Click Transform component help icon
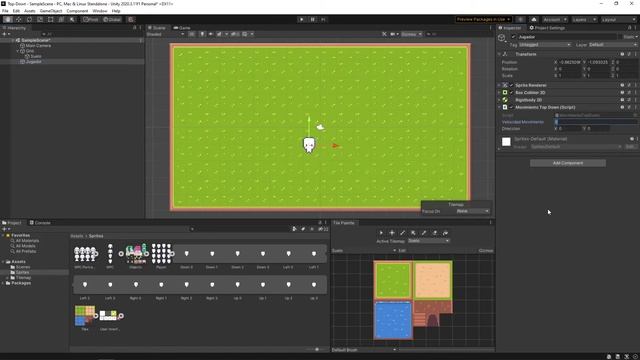Image resolution: width=640 pixels, height=360 pixels. click(622, 54)
